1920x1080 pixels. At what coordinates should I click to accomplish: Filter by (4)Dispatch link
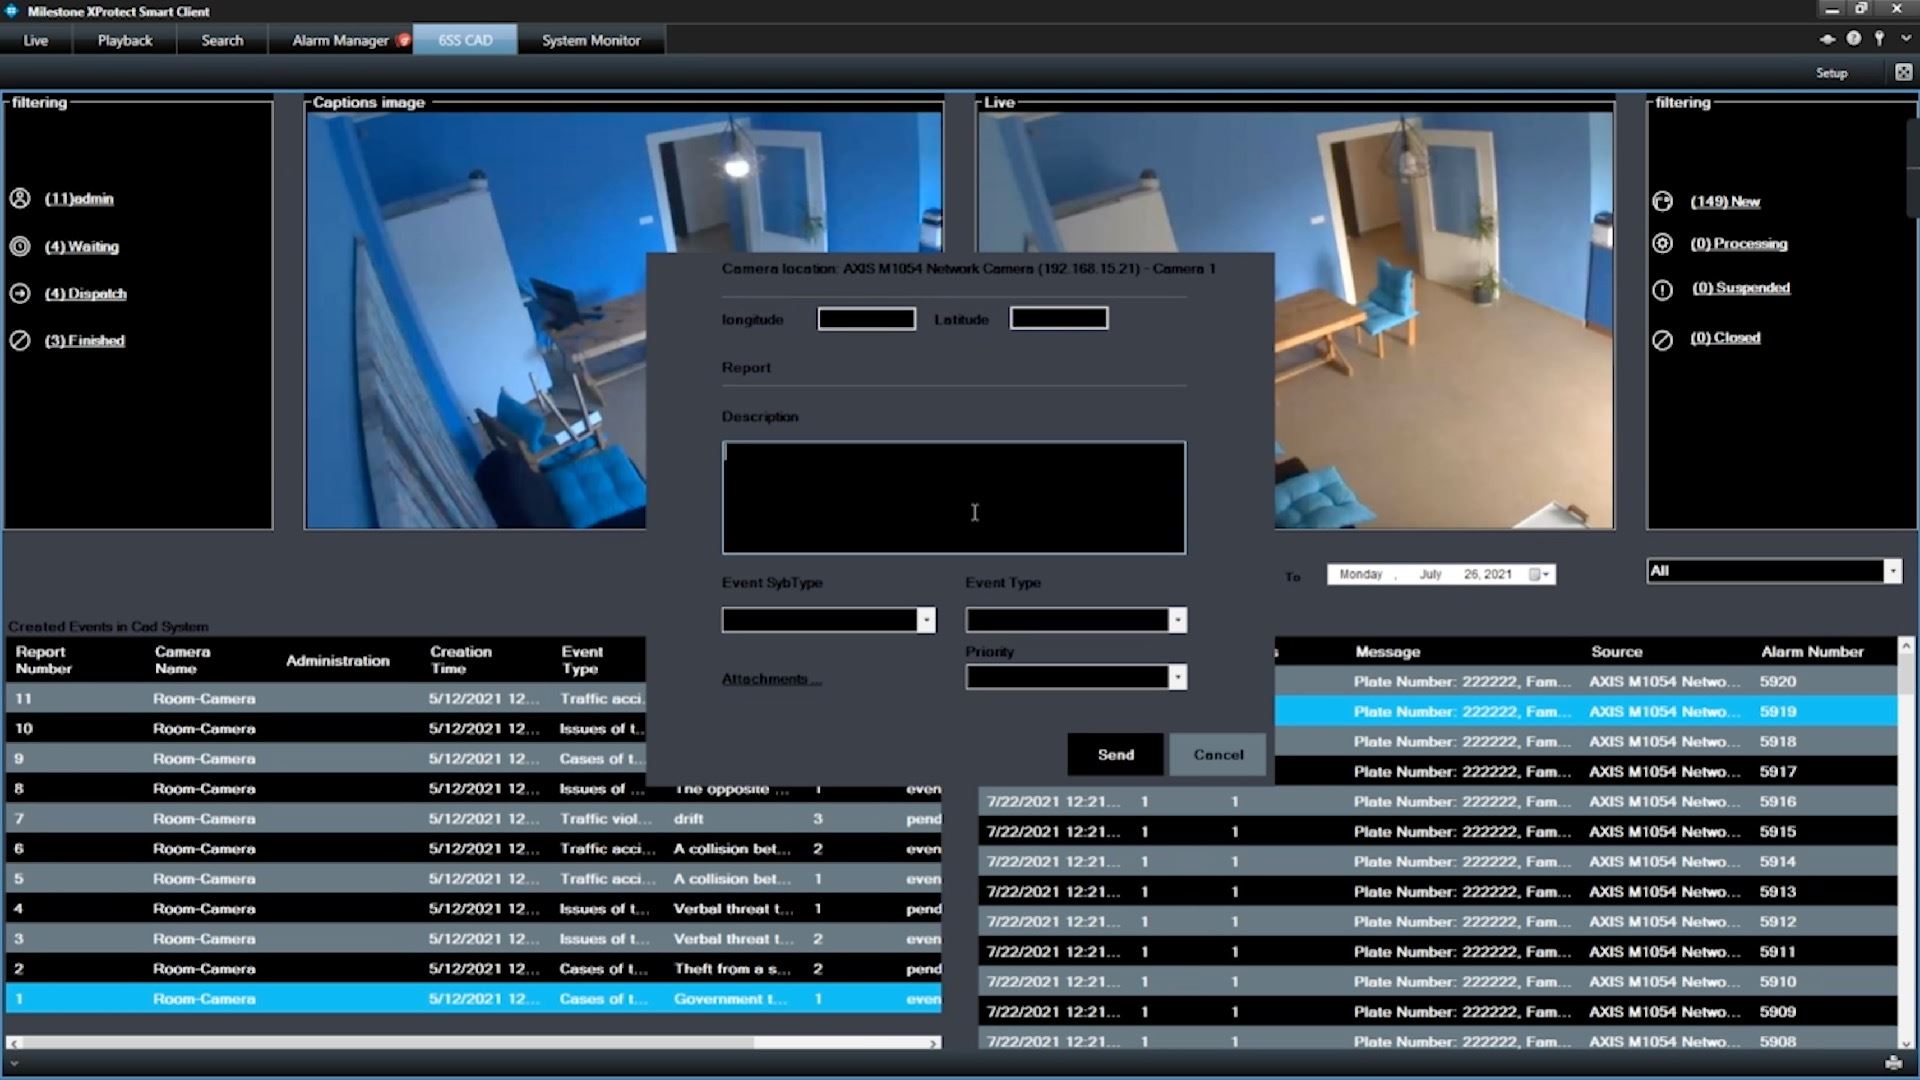85,294
